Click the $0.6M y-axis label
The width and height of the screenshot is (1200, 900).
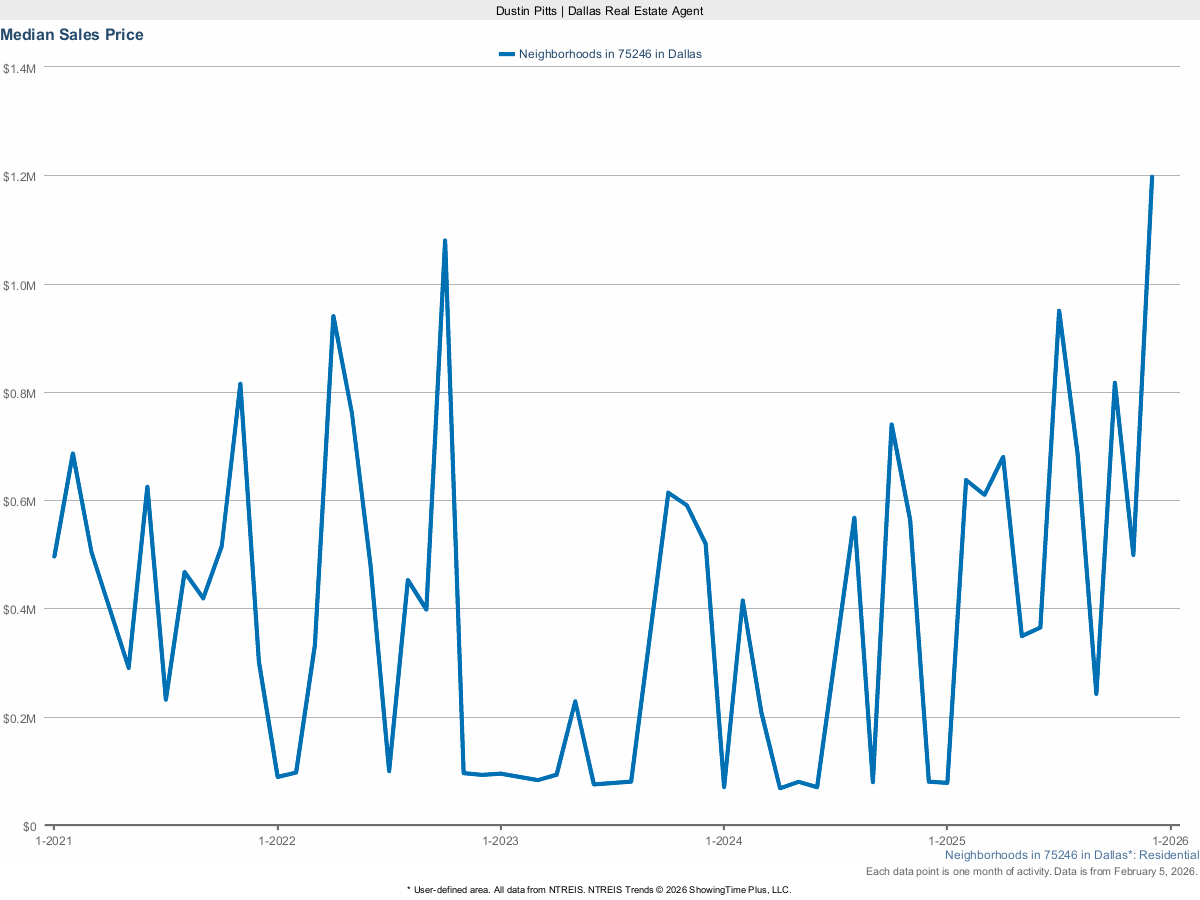20,501
